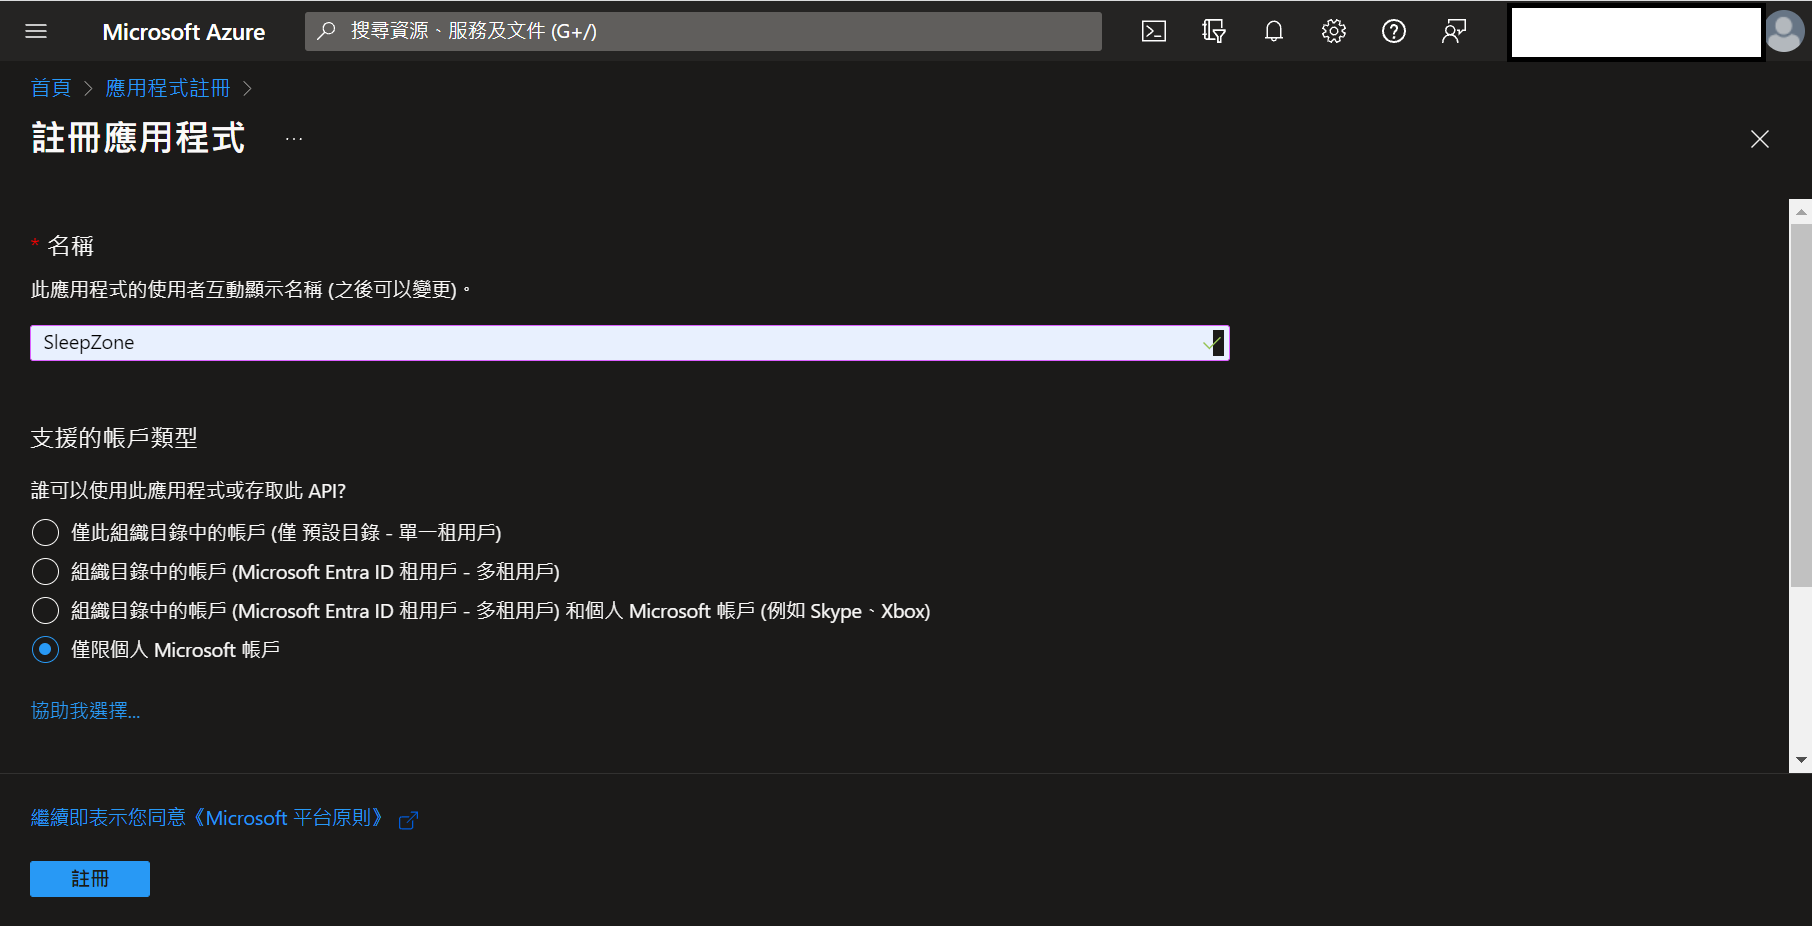Focus the top resource search box
The height and width of the screenshot is (926, 1812).
pyautogui.click(x=703, y=31)
